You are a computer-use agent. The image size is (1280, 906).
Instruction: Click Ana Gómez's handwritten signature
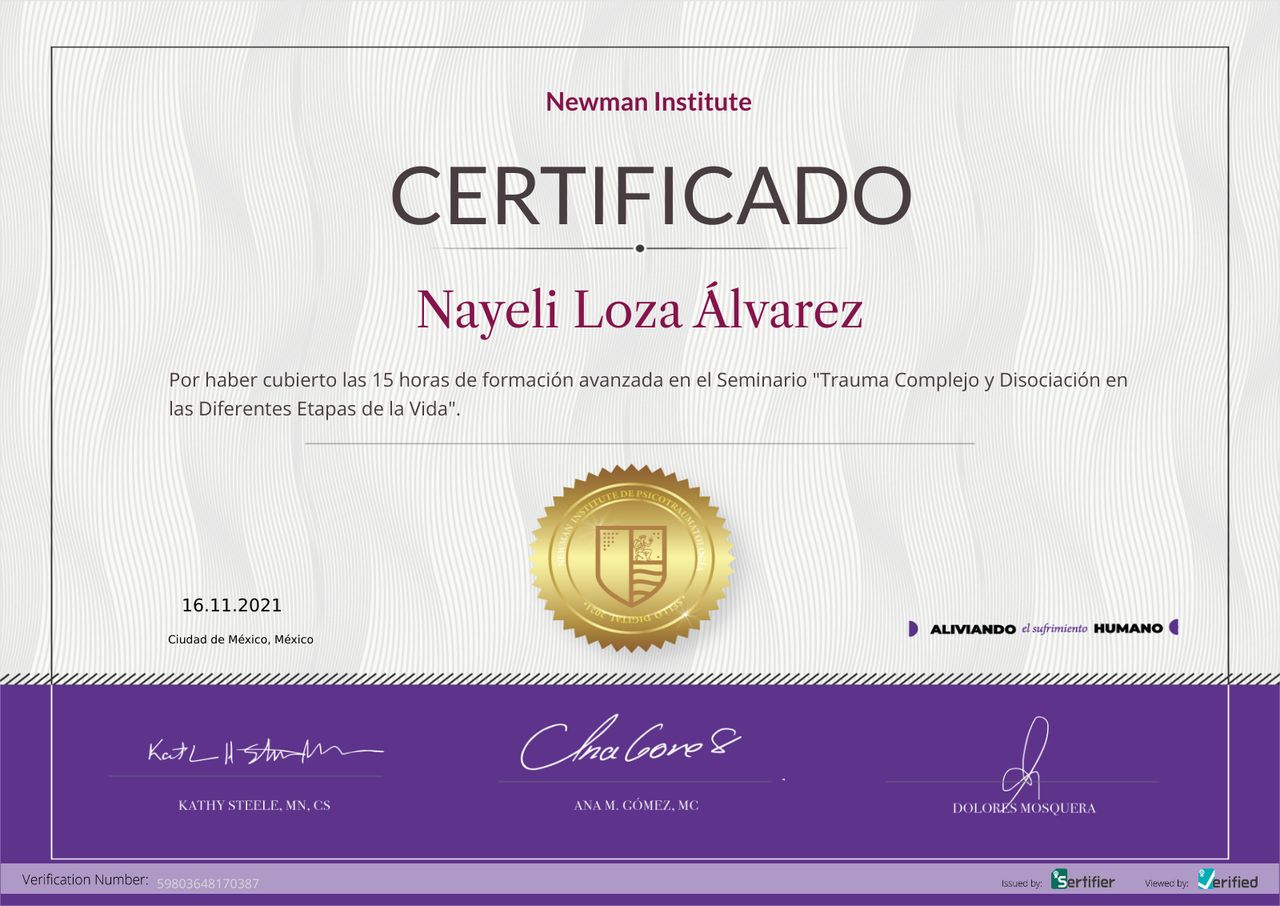[x=630, y=743]
